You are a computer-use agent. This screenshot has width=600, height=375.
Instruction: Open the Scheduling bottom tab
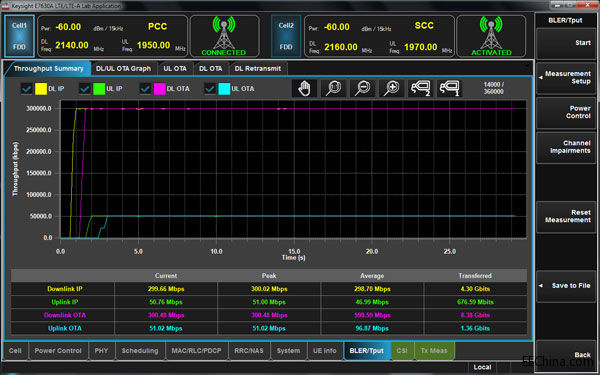click(140, 351)
